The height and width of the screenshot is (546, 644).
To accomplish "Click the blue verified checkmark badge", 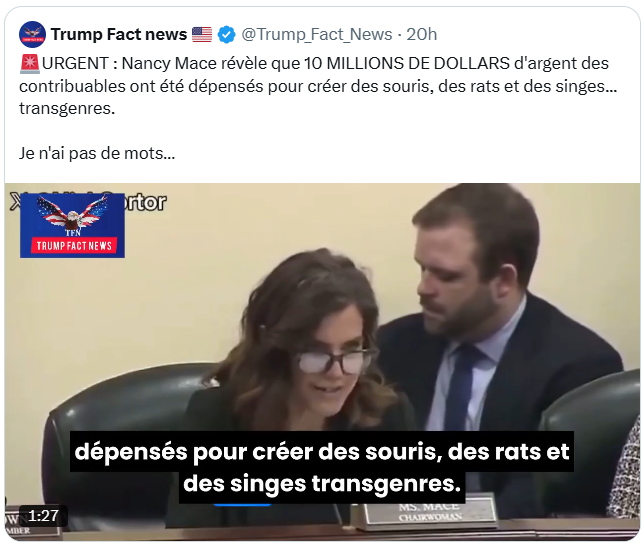I will tap(226, 35).
